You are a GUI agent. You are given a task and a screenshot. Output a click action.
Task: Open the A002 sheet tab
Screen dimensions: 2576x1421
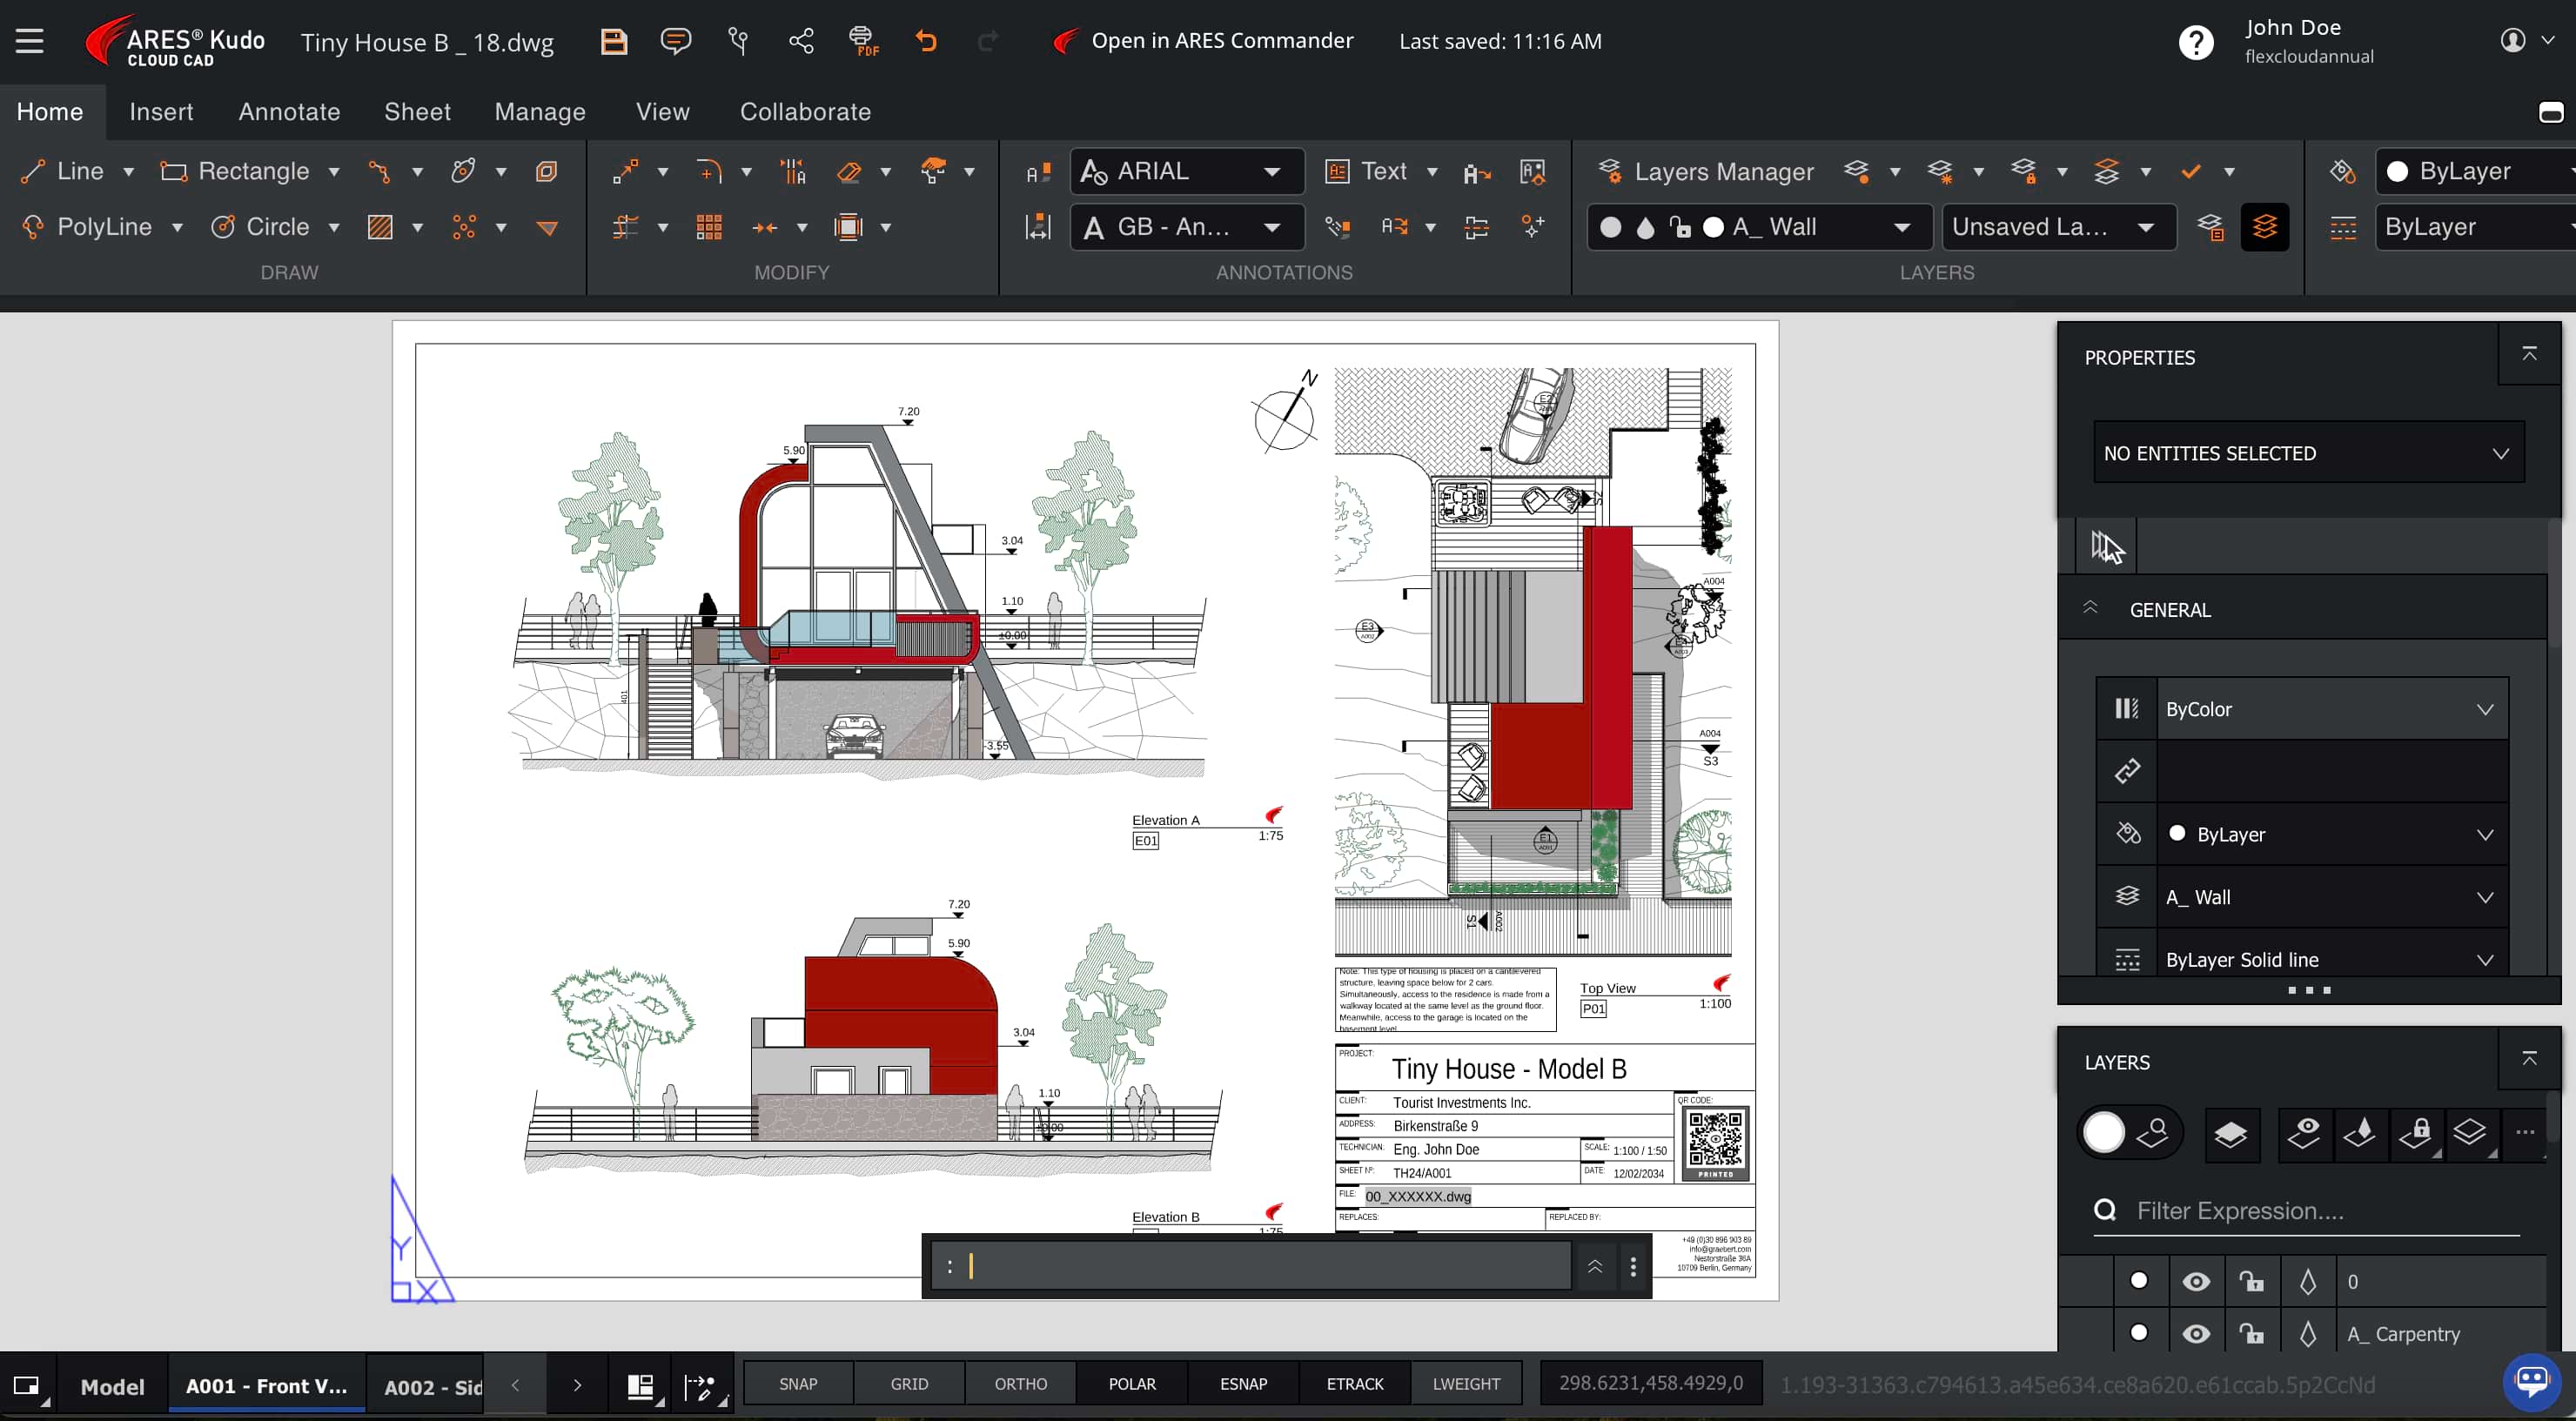click(431, 1386)
